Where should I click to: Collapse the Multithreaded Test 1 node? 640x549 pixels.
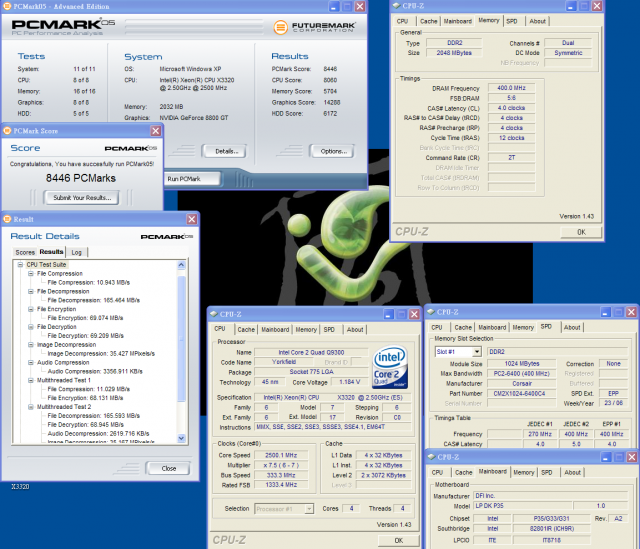click(x=31, y=380)
